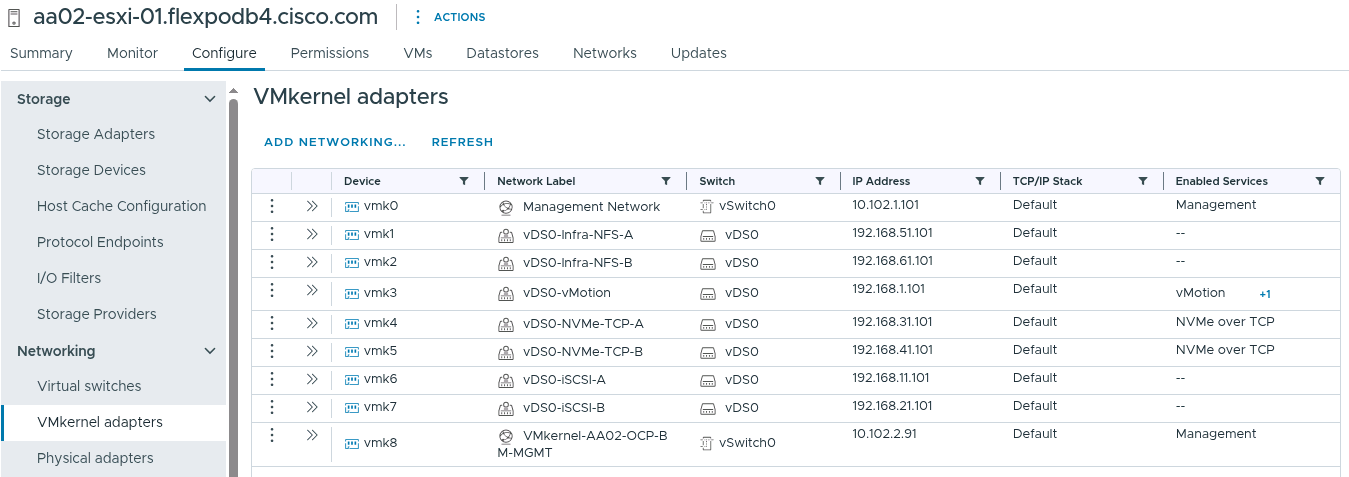Open Host Cache Configuration
Viewport: 1349px width, 477px height.
(x=121, y=206)
